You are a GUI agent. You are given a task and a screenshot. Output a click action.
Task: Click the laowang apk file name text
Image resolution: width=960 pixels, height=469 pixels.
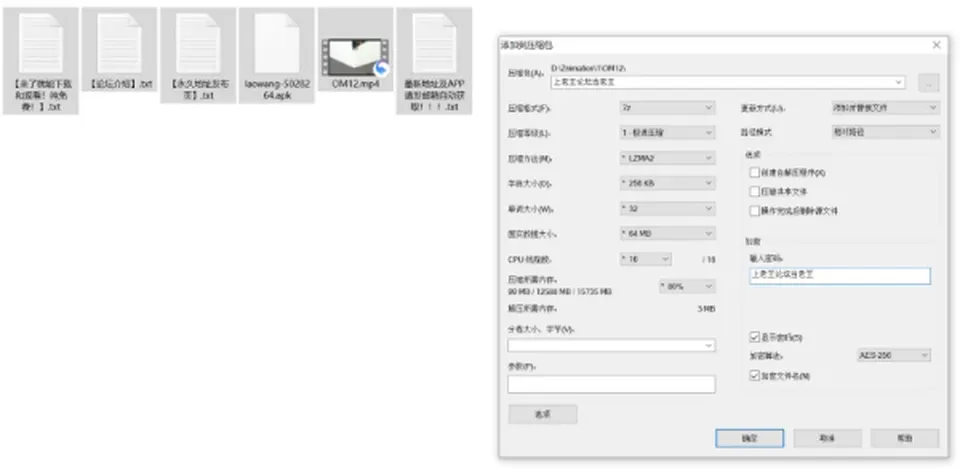[277, 89]
